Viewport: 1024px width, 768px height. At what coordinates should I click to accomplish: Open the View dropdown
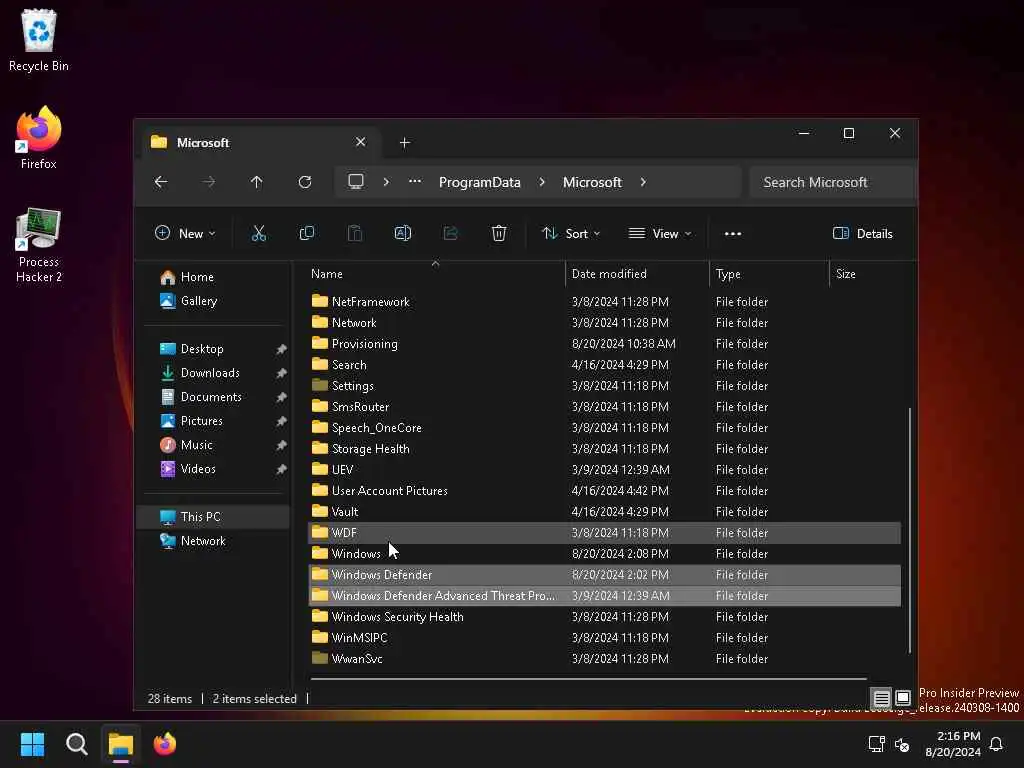[660, 233]
